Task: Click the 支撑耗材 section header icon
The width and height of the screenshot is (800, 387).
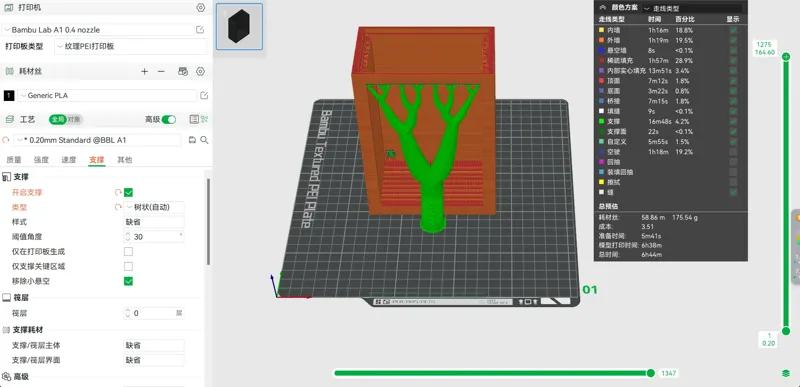Action: pos(7,330)
